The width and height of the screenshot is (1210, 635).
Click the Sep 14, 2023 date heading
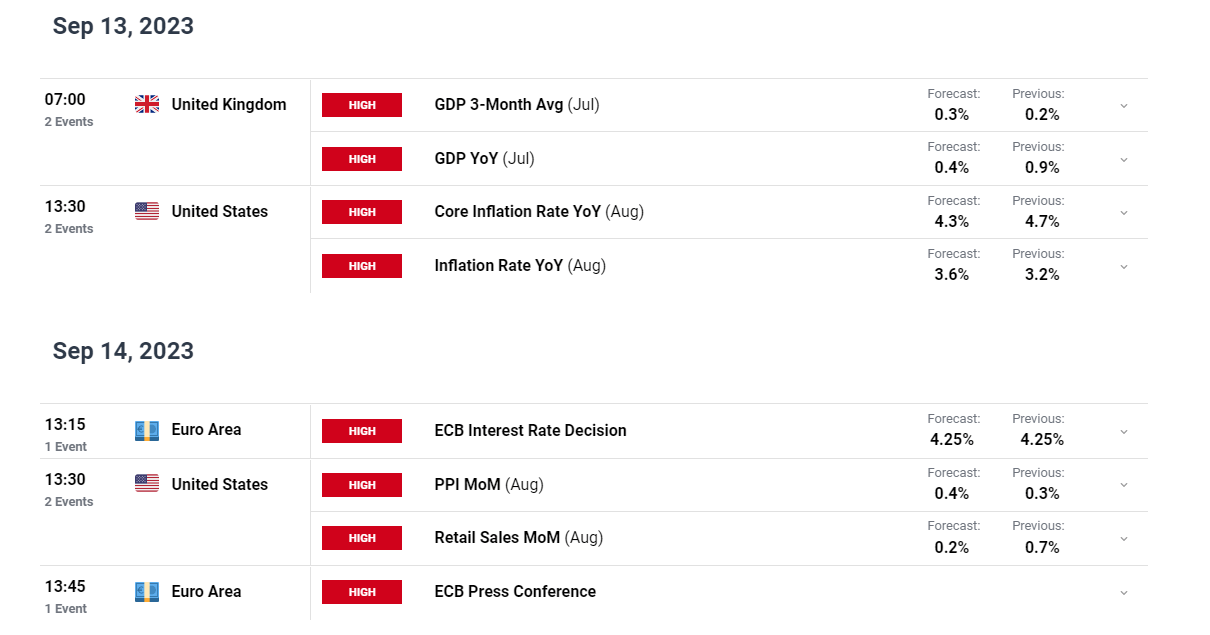tap(123, 351)
